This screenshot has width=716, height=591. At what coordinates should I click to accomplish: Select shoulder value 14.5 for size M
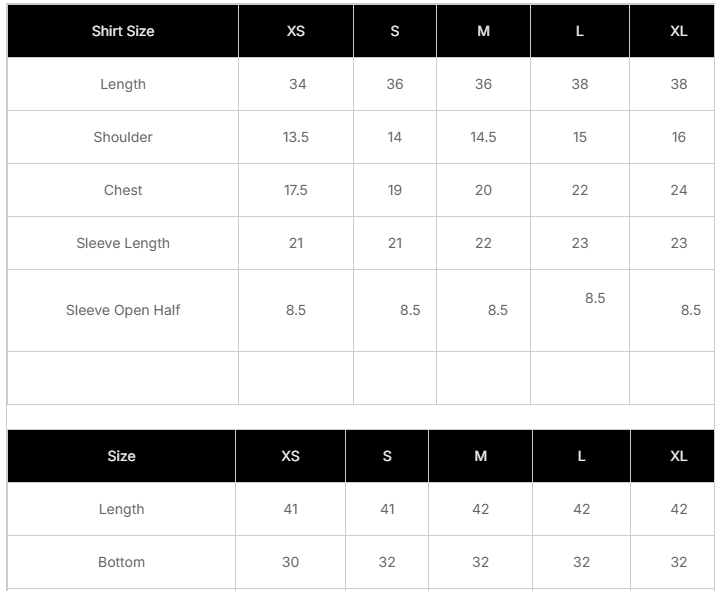coord(483,137)
